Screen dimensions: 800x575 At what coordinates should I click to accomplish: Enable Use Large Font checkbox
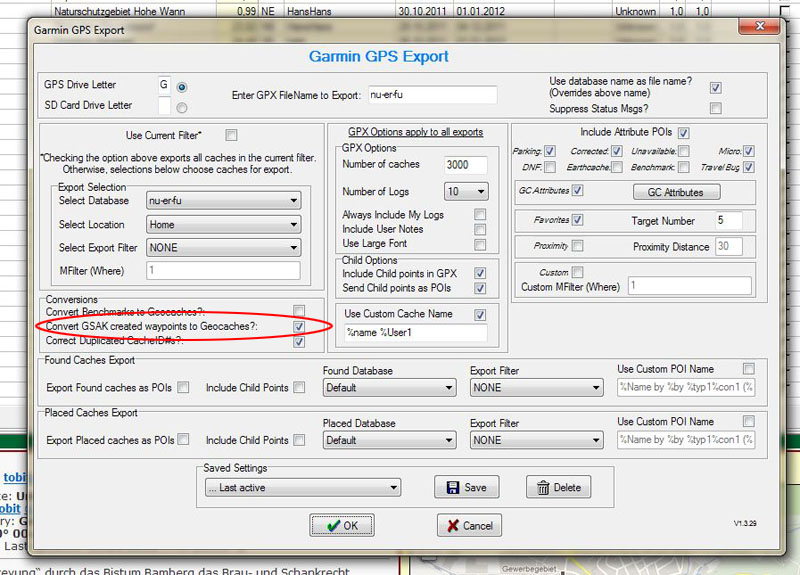coord(480,244)
